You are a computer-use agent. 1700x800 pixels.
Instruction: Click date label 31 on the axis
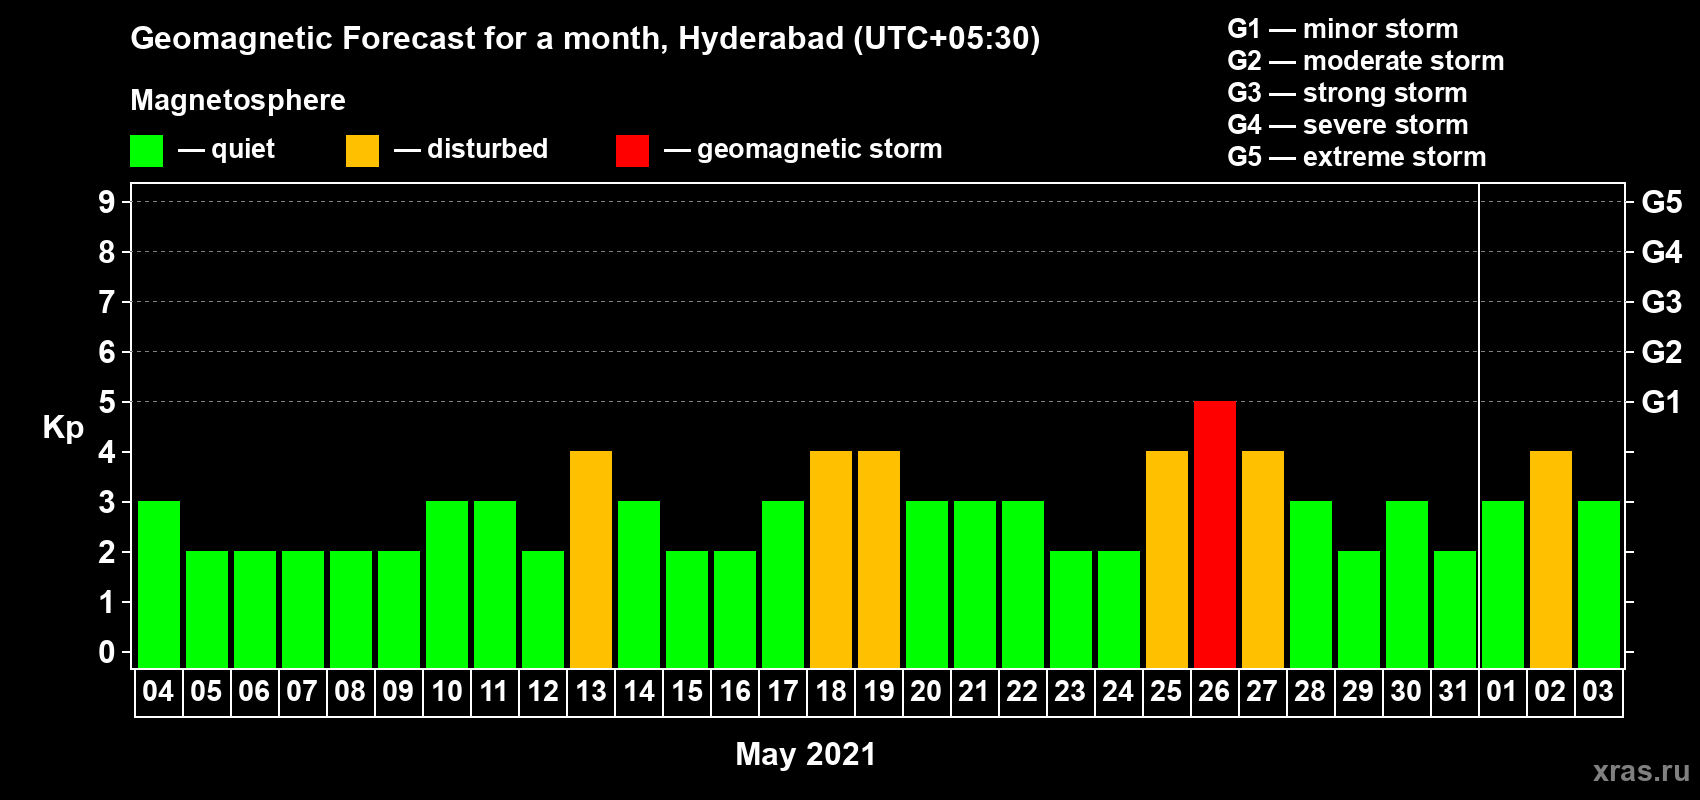(1454, 692)
